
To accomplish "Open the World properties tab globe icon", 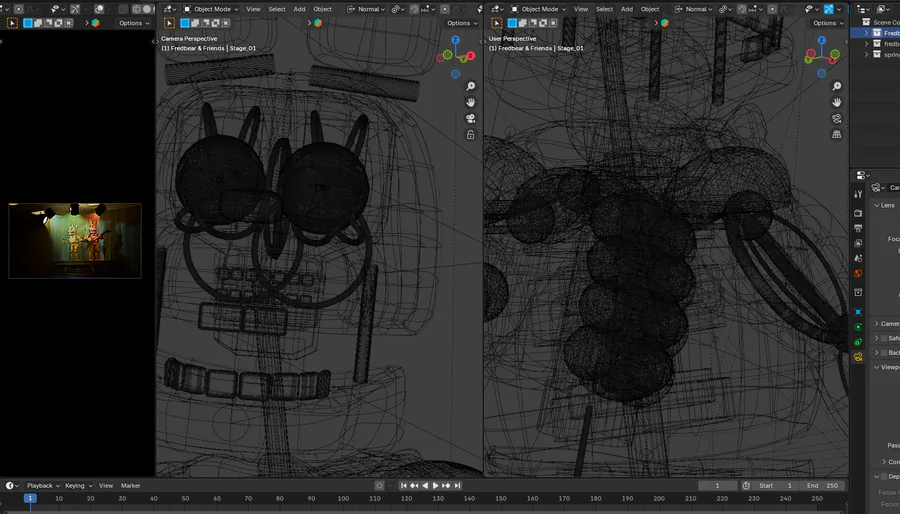I will [x=858, y=273].
